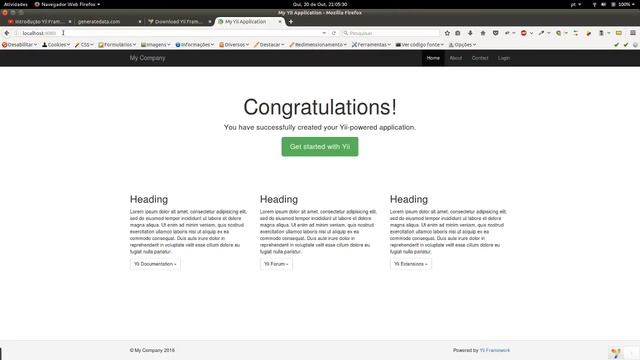Click the Yii debug toolbar logo
640x360 pixels.
616,353
